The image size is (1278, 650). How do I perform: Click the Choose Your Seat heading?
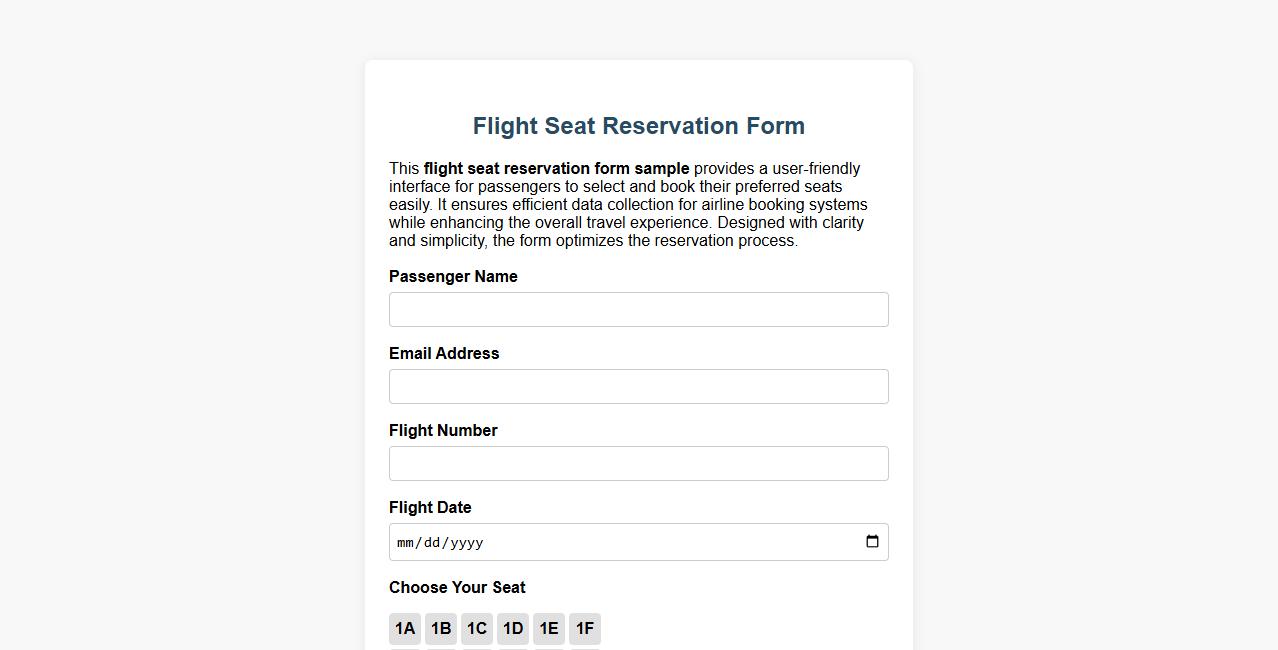pyautogui.click(x=457, y=587)
